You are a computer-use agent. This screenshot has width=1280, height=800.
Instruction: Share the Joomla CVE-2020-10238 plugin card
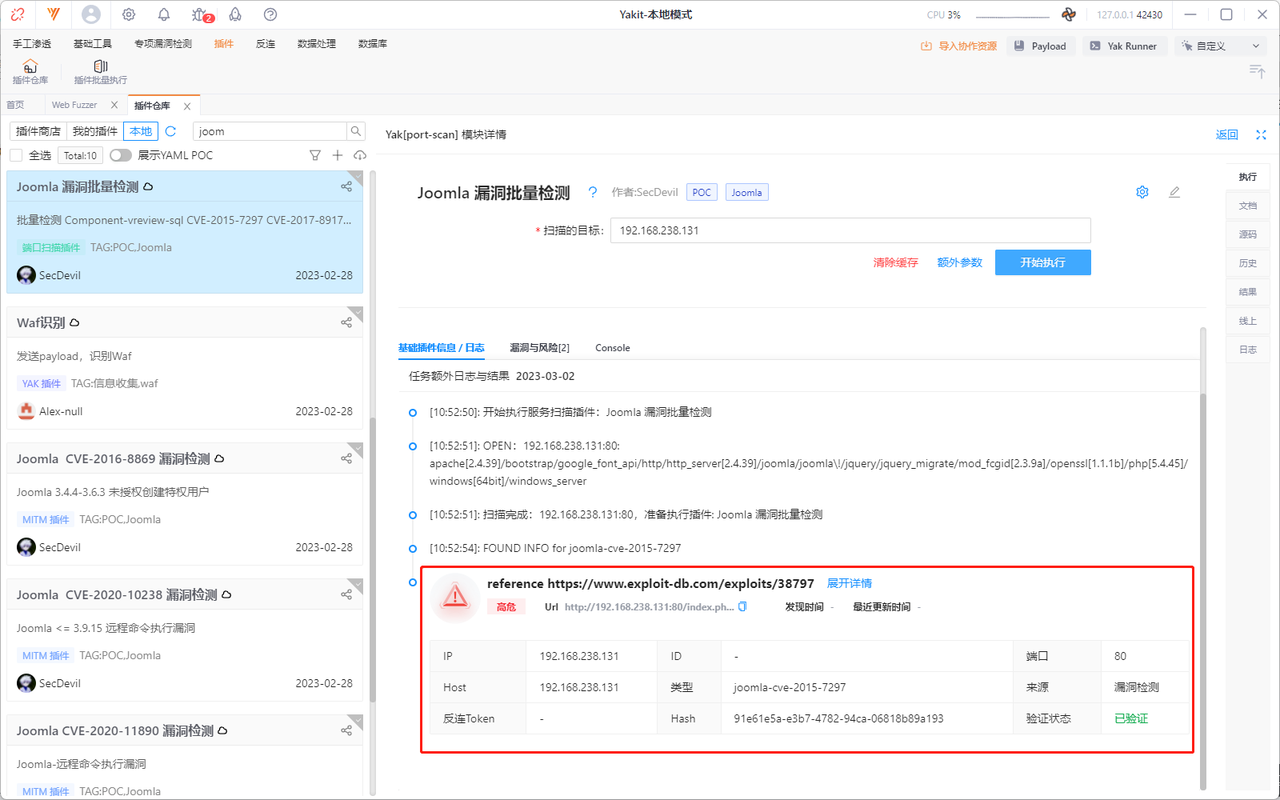pyautogui.click(x=346, y=595)
